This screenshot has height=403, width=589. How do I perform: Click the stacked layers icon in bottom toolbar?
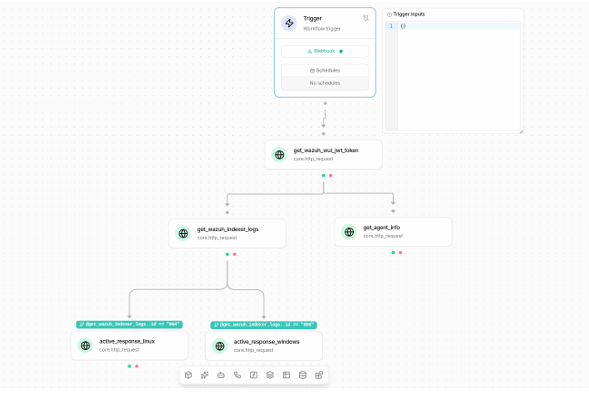270,375
